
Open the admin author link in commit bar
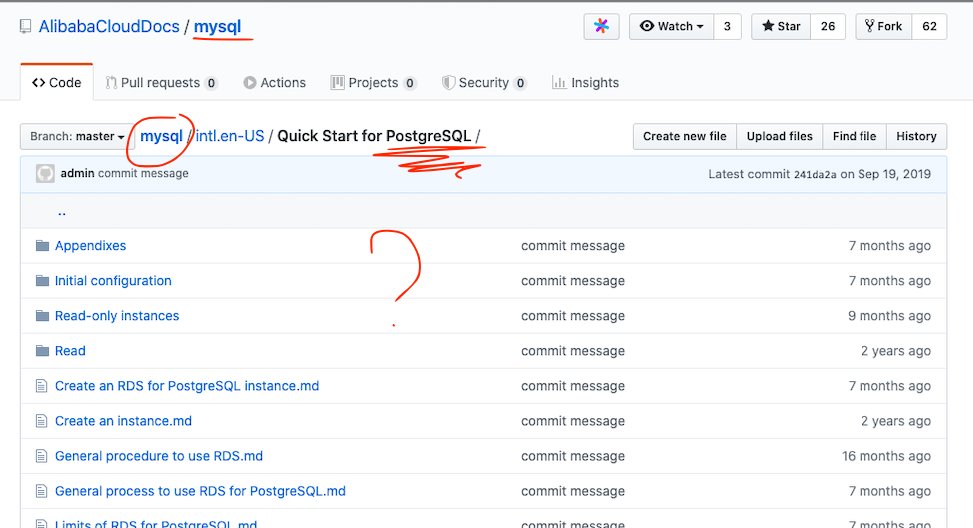tap(78, 174)
